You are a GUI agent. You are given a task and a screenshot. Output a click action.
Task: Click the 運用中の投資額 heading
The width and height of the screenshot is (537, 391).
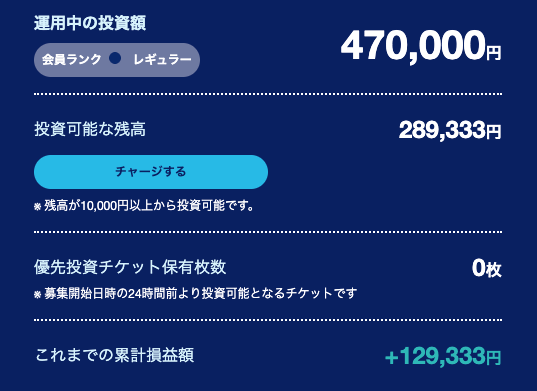[90, 23]
